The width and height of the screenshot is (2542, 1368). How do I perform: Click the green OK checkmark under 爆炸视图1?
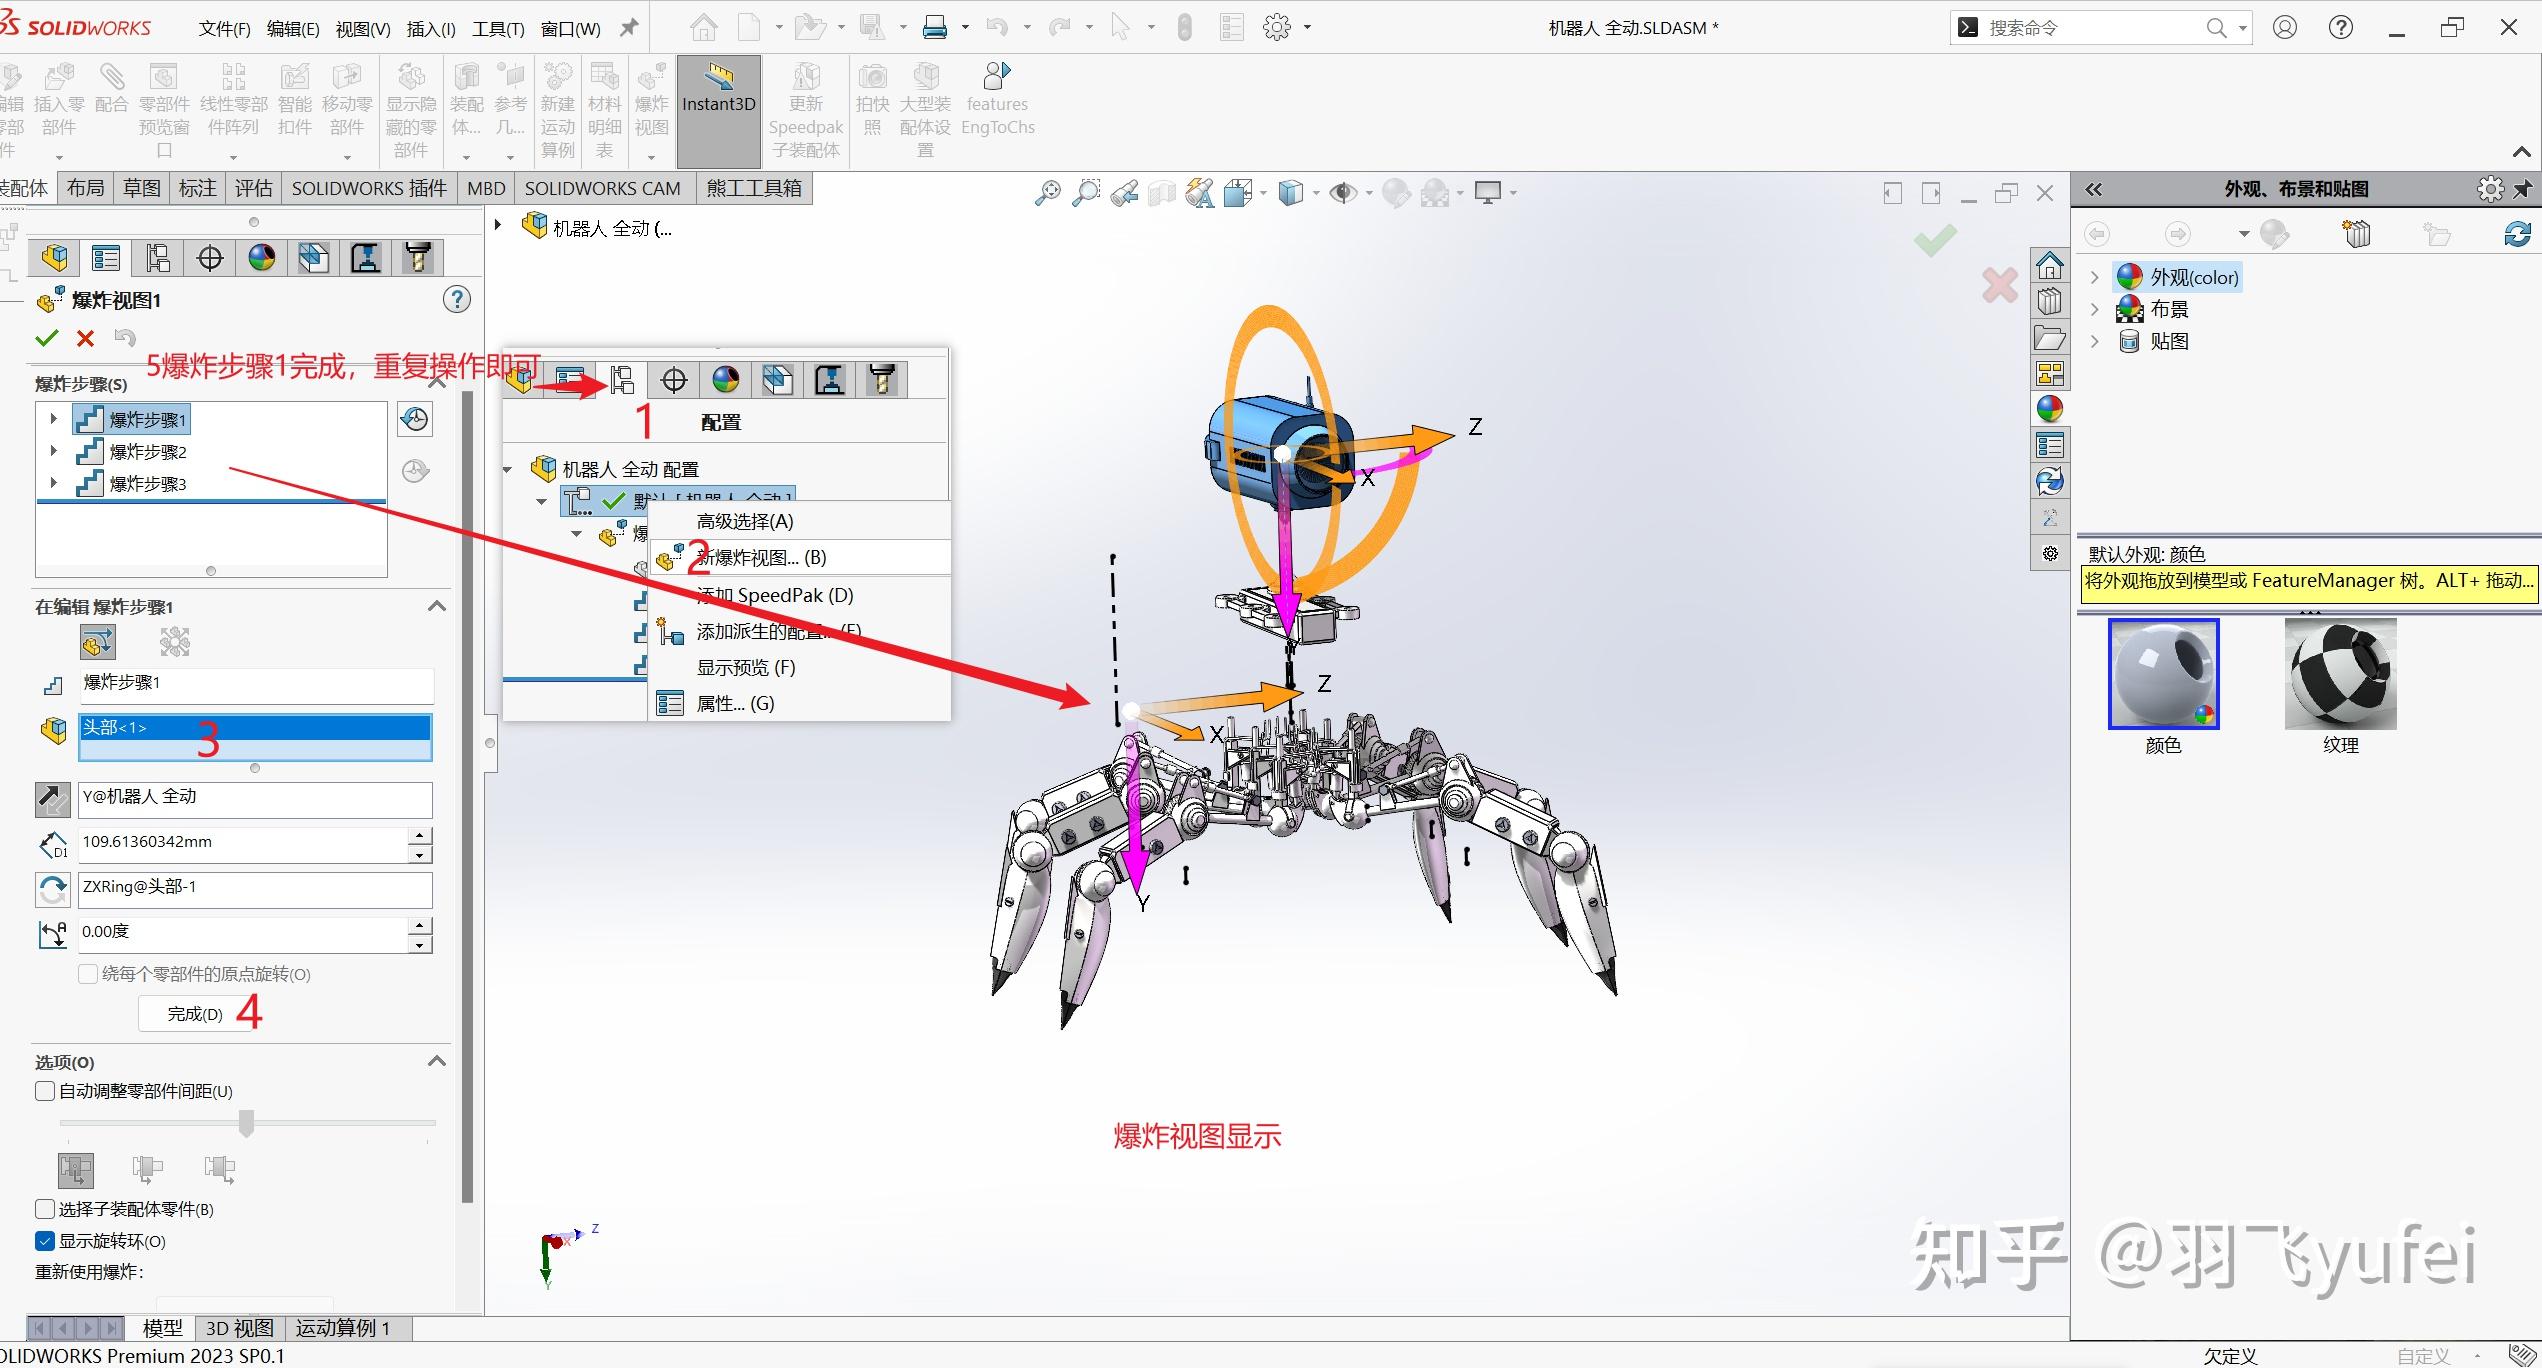(46, 338)
